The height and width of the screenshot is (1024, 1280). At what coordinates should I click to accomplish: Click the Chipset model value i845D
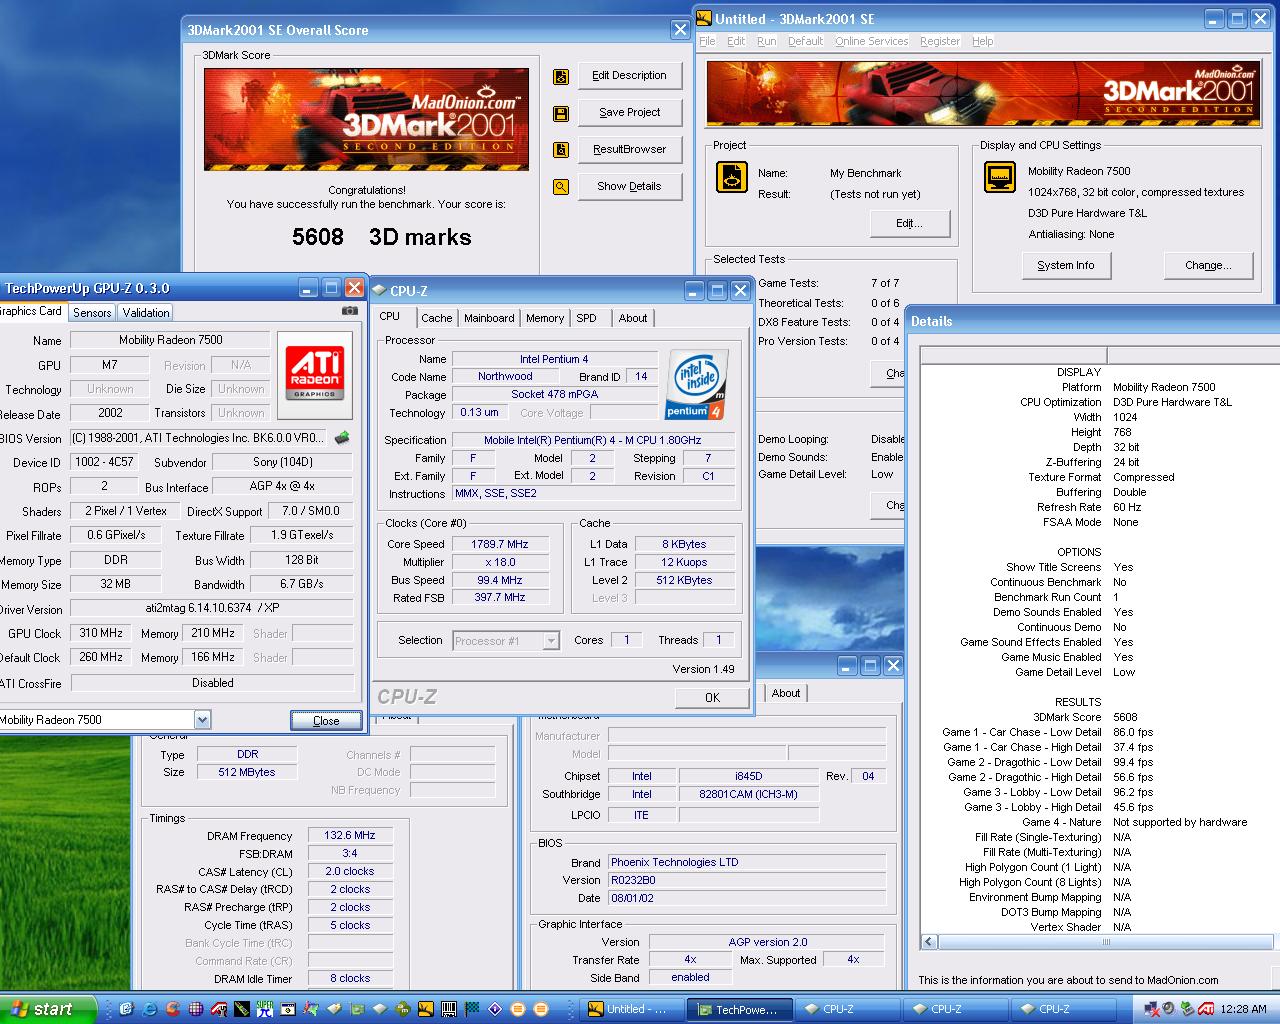click(748, 776)
